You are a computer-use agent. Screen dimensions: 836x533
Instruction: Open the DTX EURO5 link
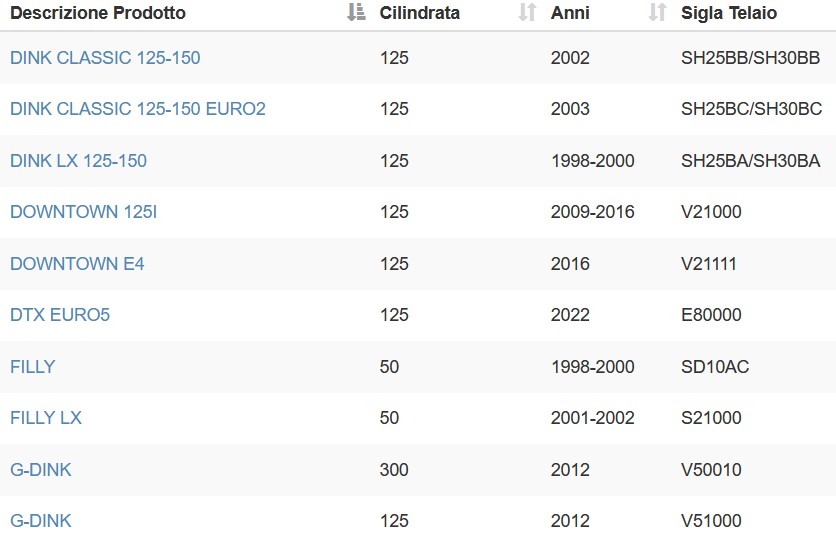click(60, 314)
